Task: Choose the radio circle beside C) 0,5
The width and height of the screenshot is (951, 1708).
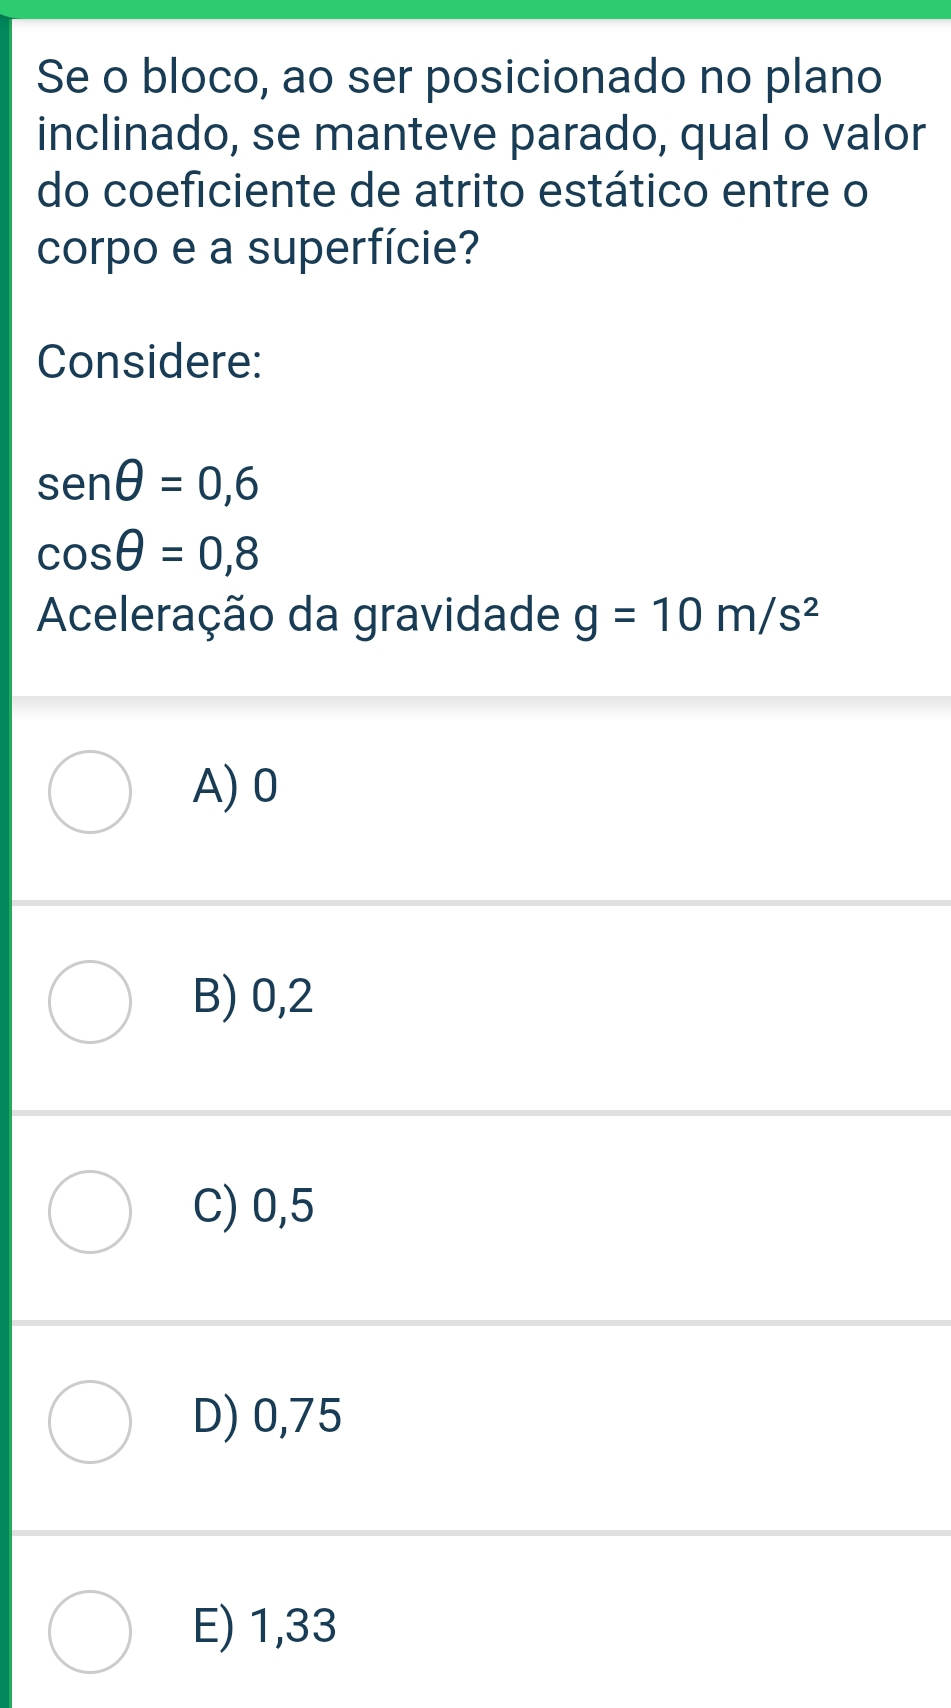Action: coord(90,1211)
